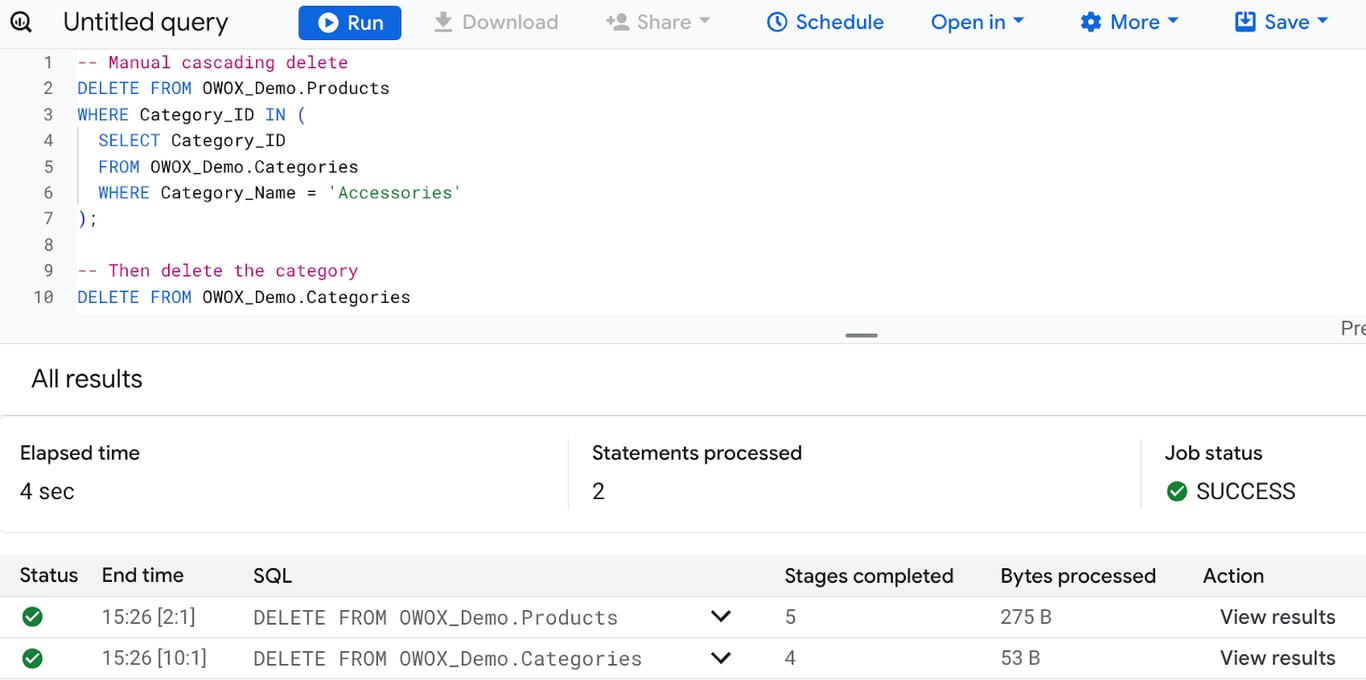Click the Untitled query tab title

[x=146, y=22]
